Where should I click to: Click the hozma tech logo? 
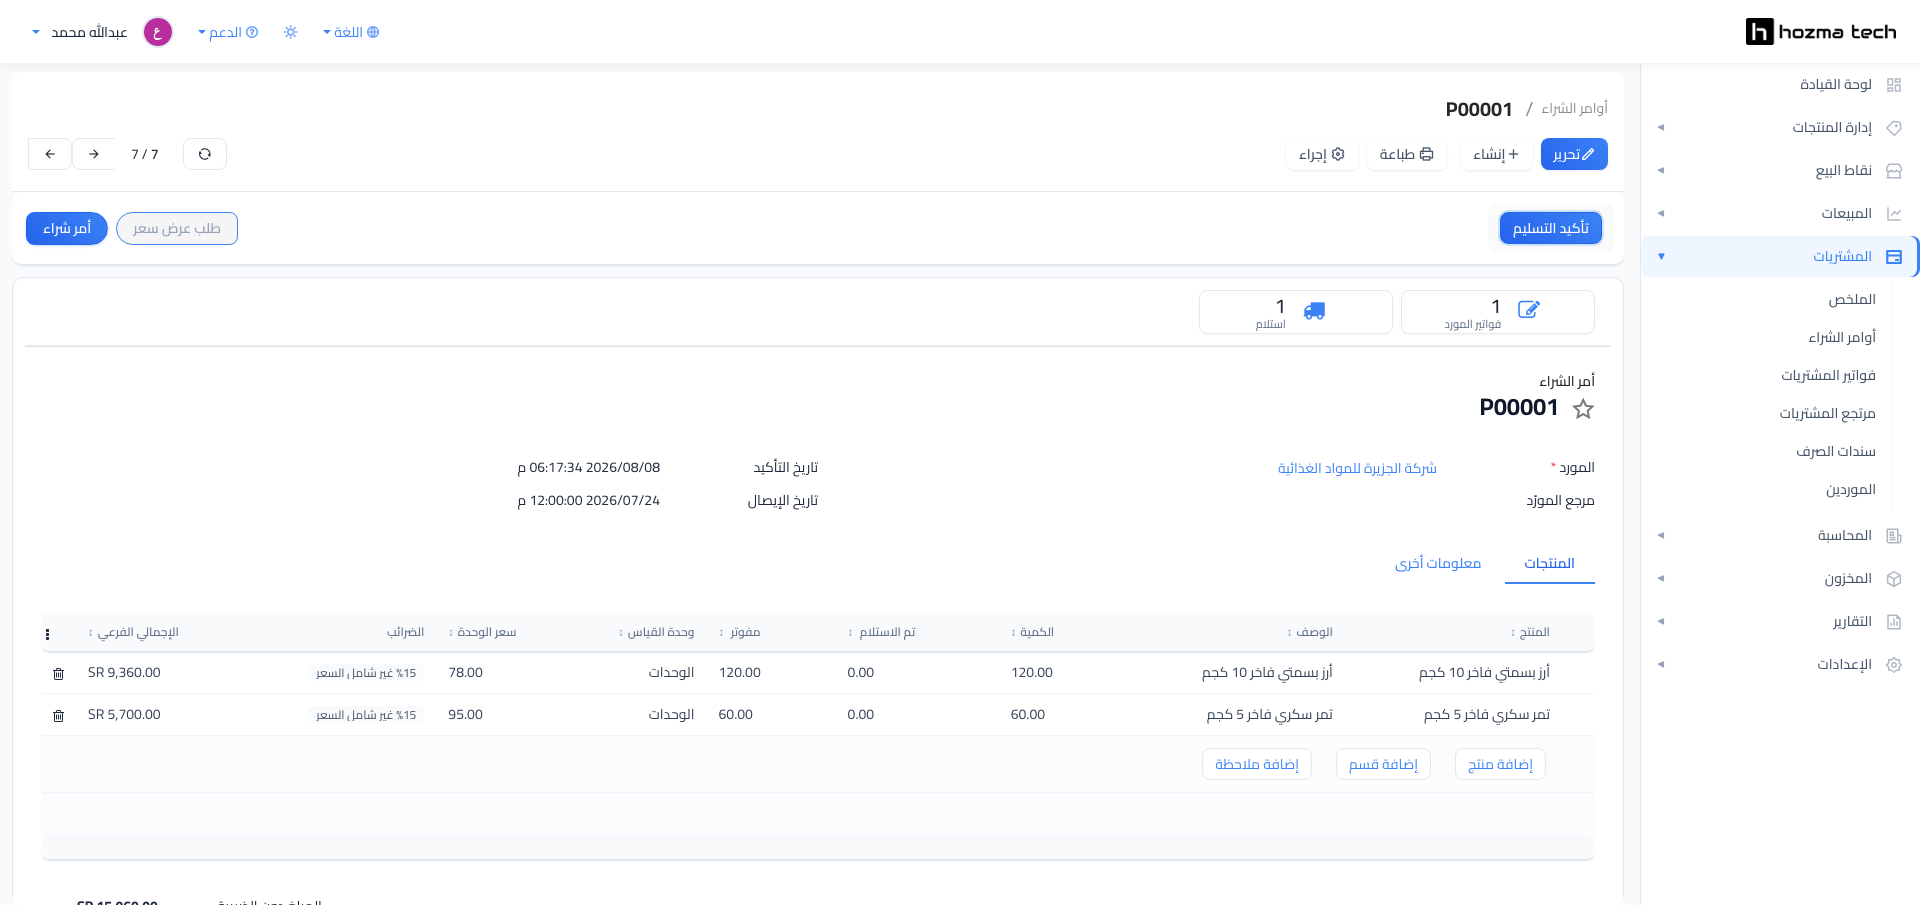[x=1820, y=32]
